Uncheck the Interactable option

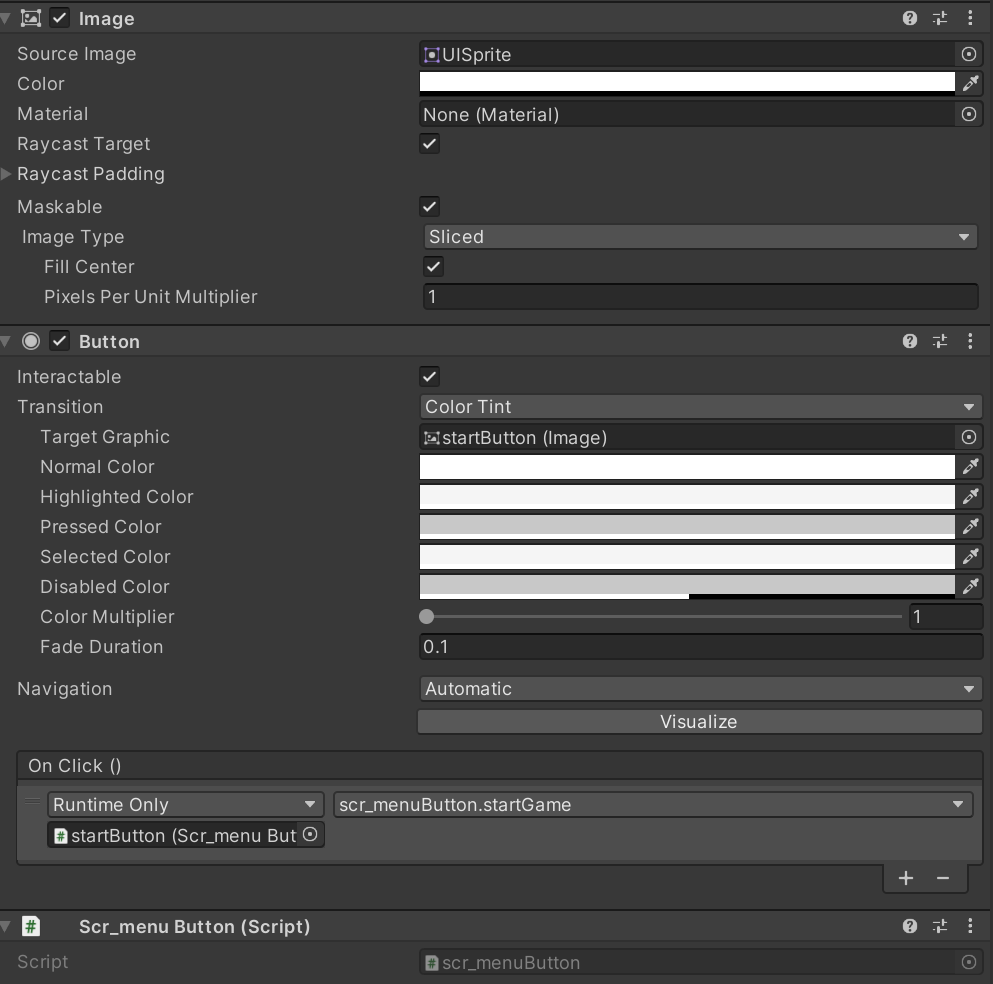coord(429,377)
